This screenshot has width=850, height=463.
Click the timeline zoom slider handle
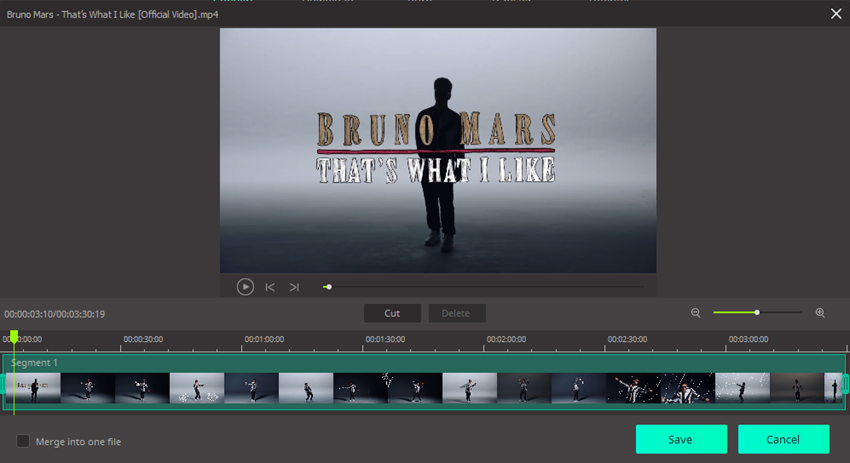click(x=757, y=313)
